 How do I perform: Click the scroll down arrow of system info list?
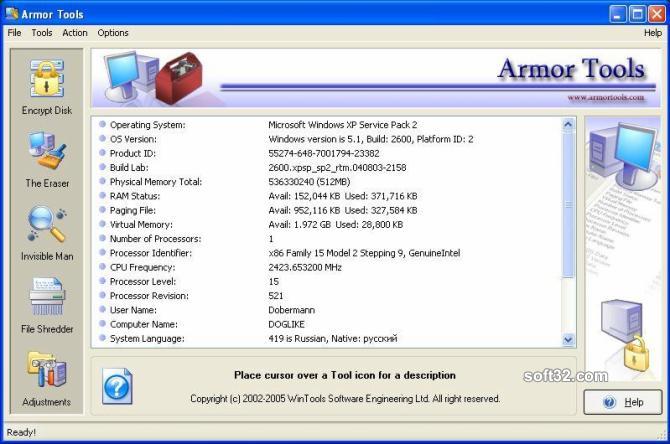(x=568, y=340)
